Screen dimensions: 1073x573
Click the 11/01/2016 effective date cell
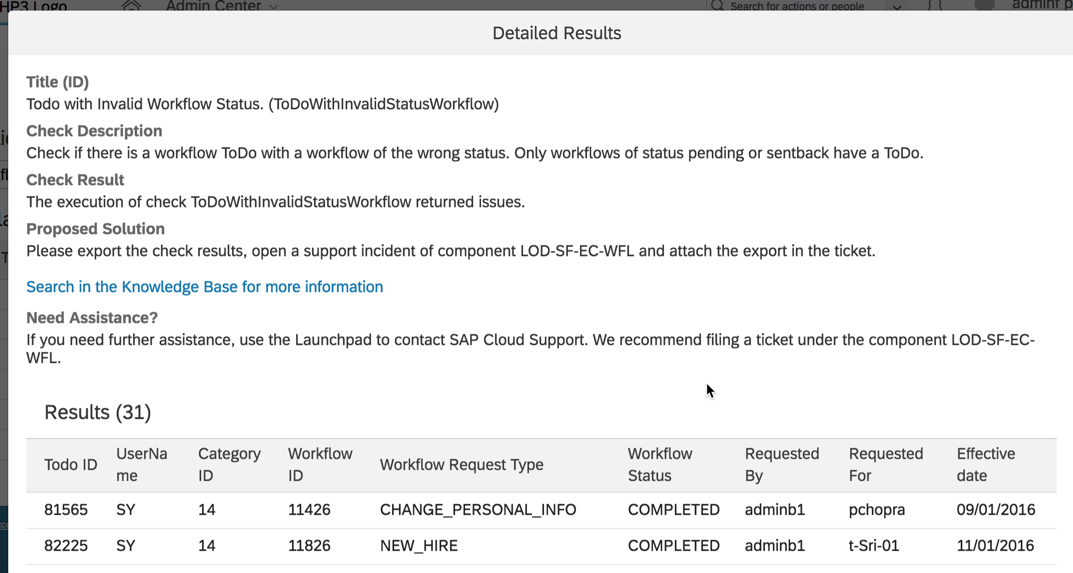(996, 546)
